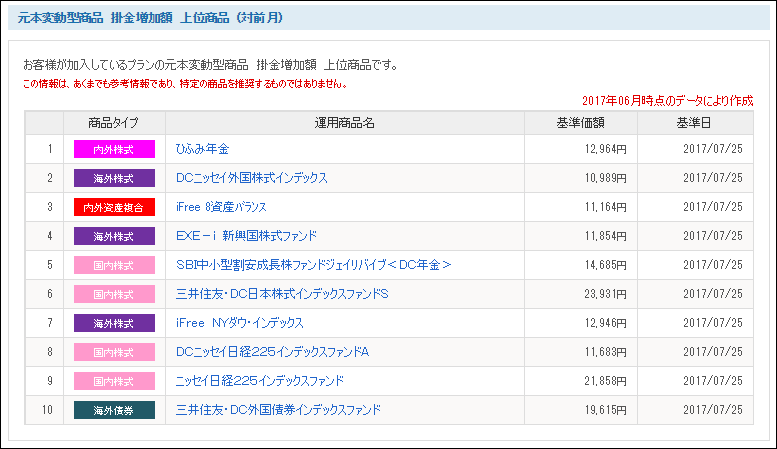Click the price 10,989円
Image resolution: width=777 pixels, height=449 pixels.
coord(606,178)
